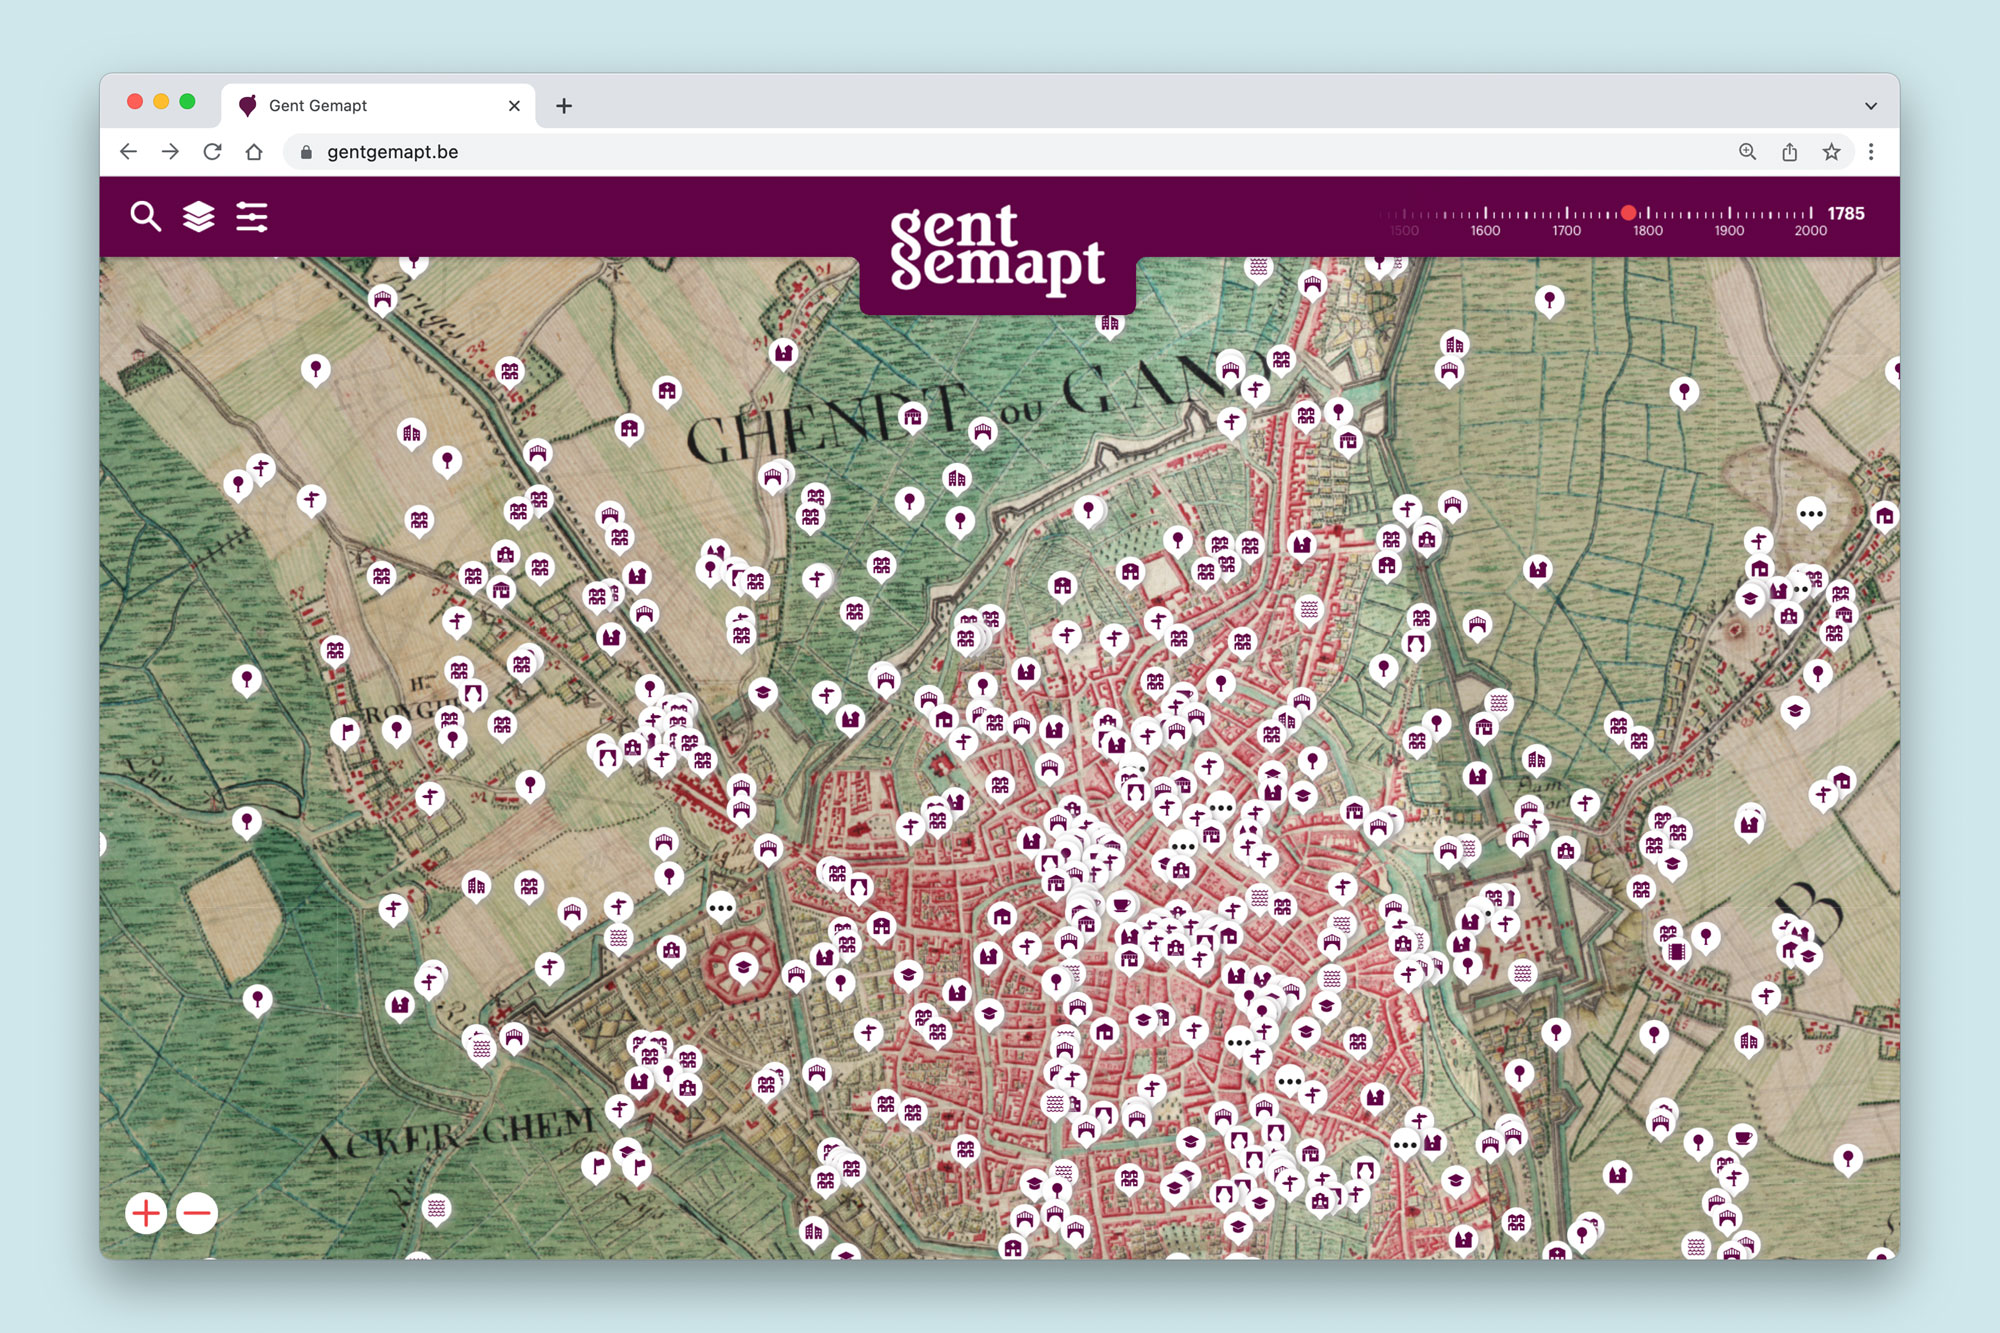2000x1333 pixels.
Task: Open tree pin nearest above the zoom buttons
Action: (x=258, y=1000)
